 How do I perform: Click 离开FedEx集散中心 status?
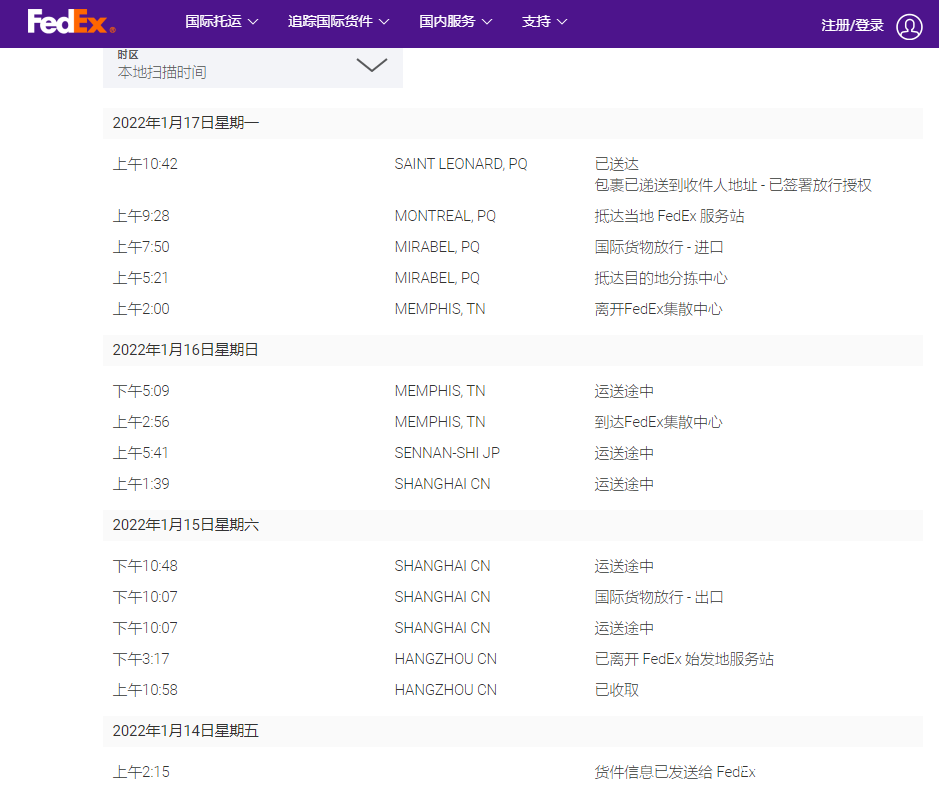[658, 309]
